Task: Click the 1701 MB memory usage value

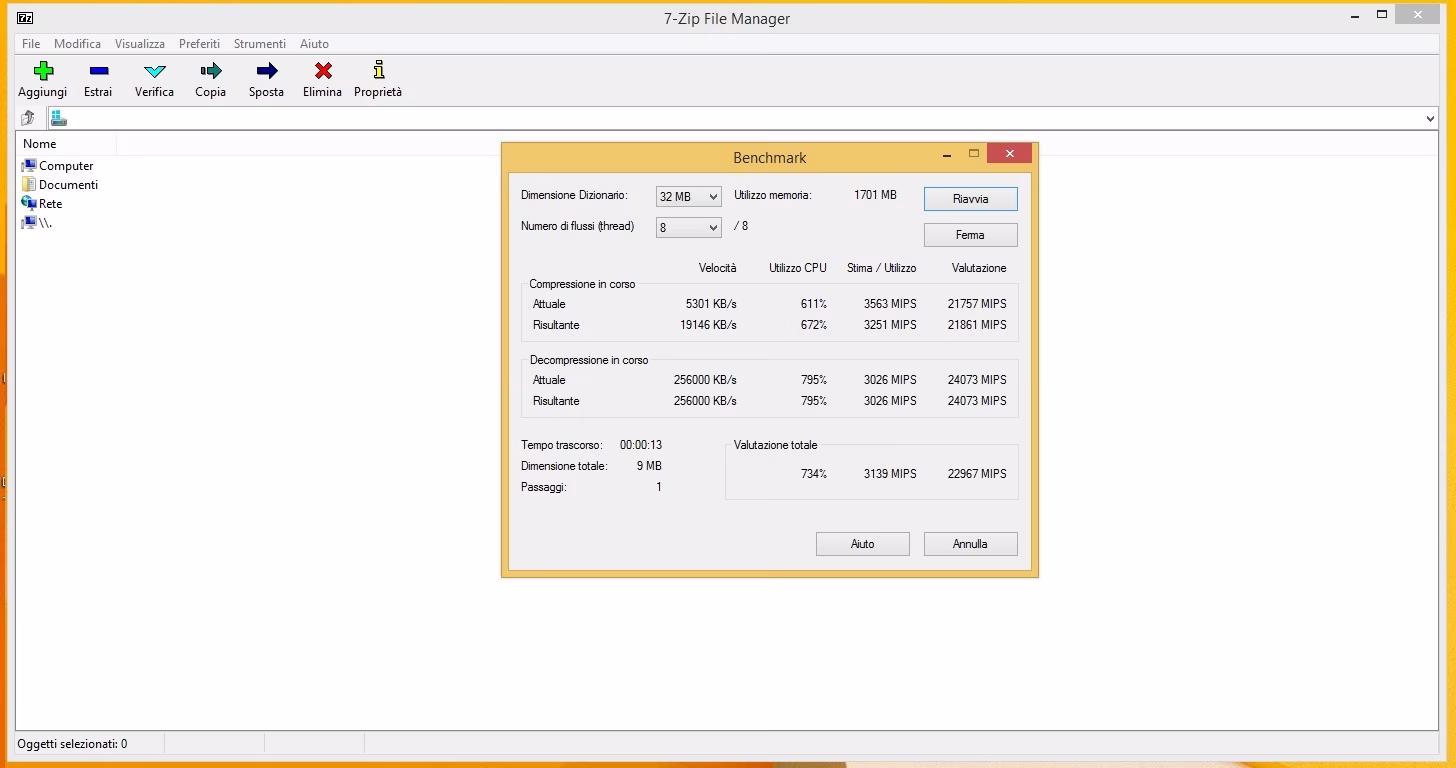Action: (x=875, y=195)
